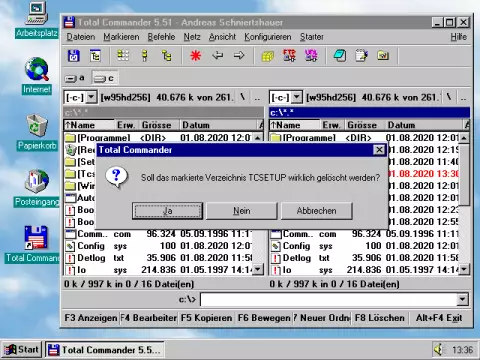Open the left panel drive dropdown
The image size is (480, 360).
click(x=91, y=97)
